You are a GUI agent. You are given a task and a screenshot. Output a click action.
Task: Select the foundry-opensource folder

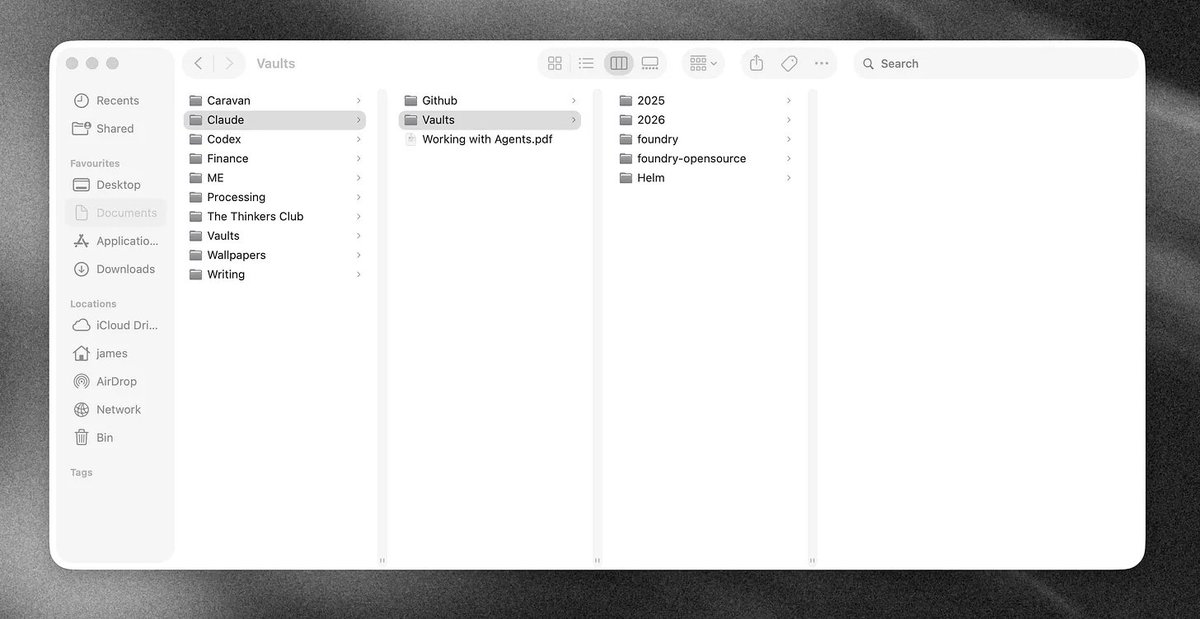(x=705, y=159)
